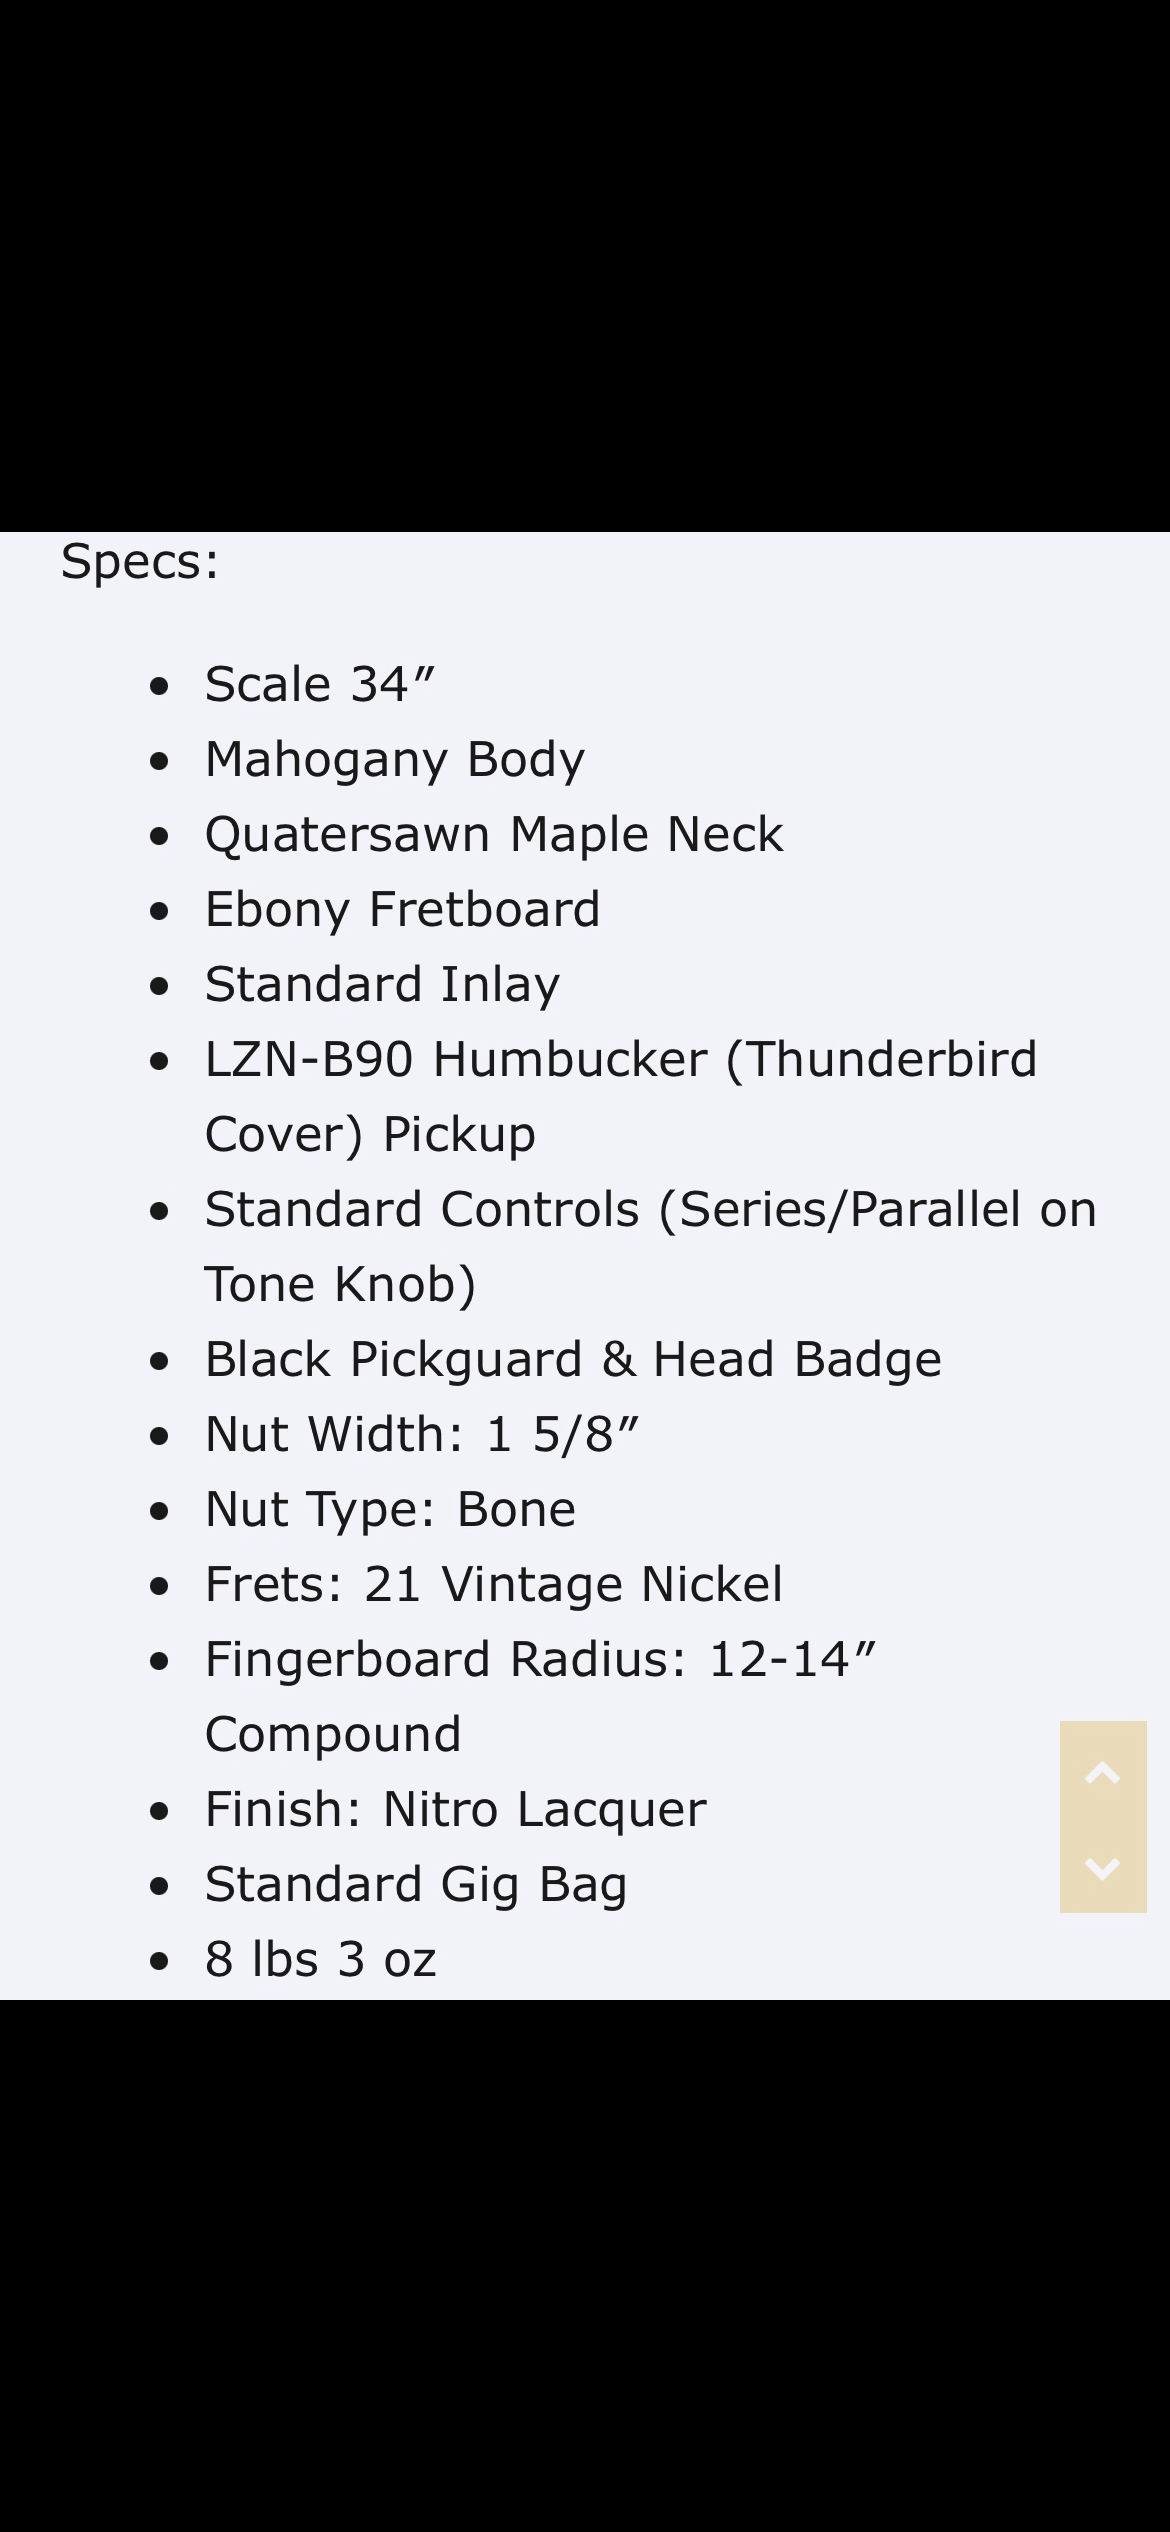
Task: Tap 'Frets: 21 Vintage Nickel' text
Action: click(x=494, y=1585)
